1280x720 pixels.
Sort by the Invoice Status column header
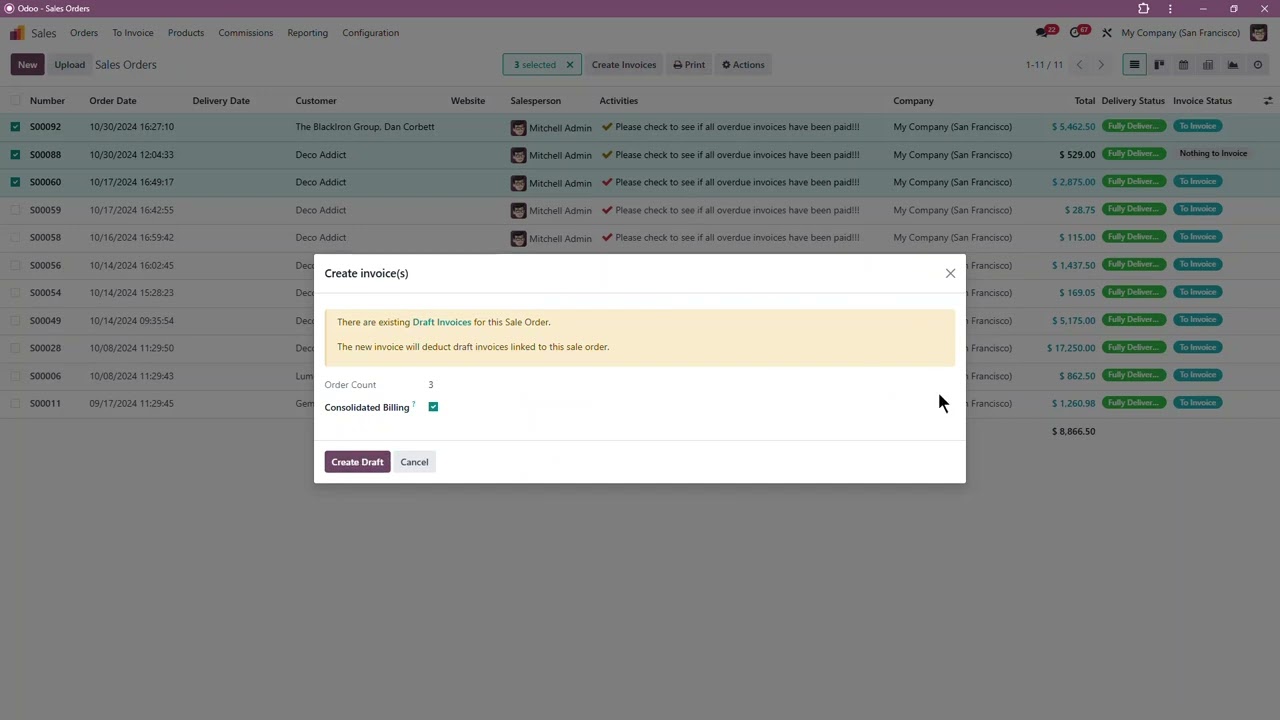click(1202, 101)
